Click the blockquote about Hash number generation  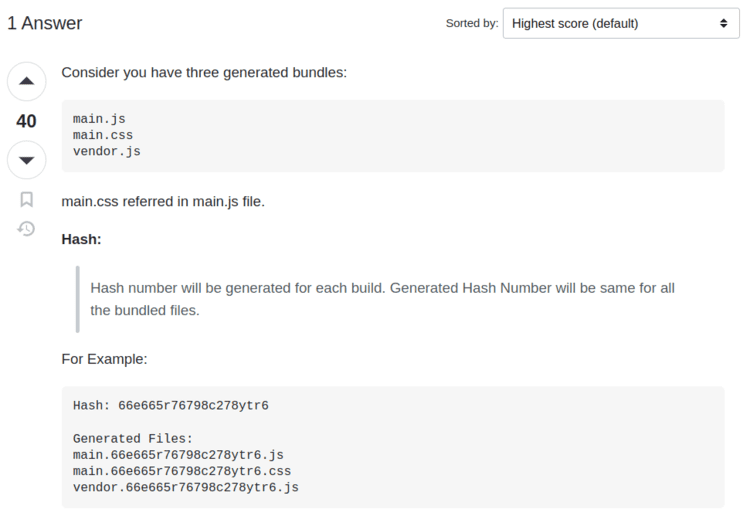tap(382, 299)
